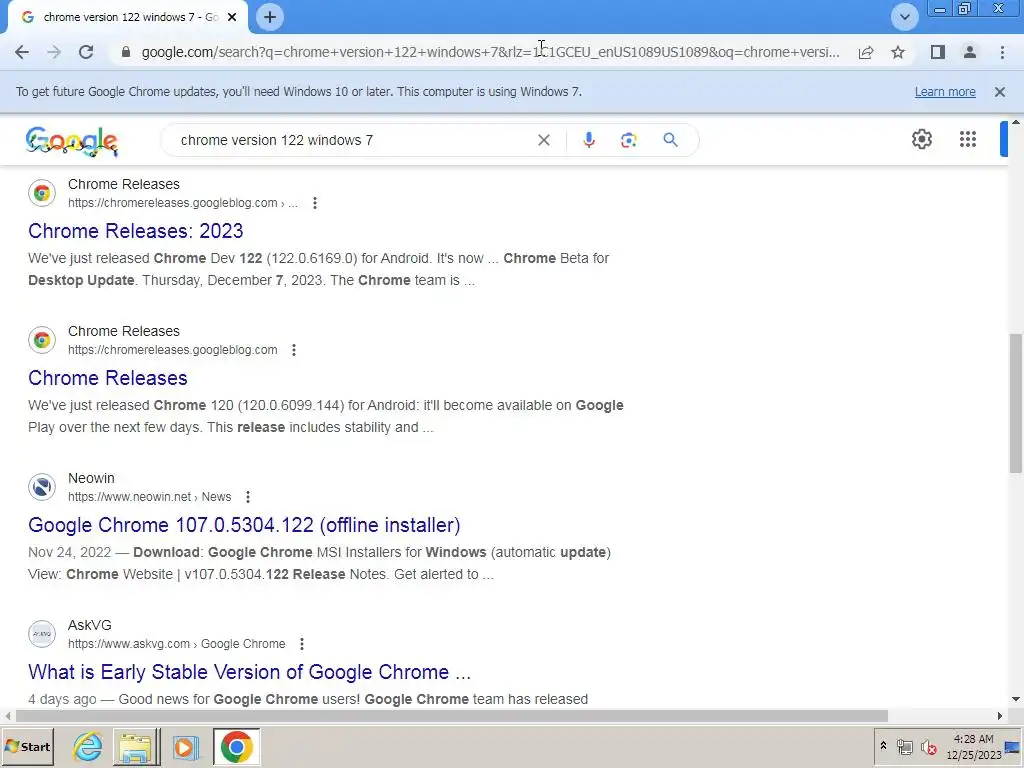This screenshot has width=1024, height=768.
Task: Open more options for AskVG result
Action: click(x=302, y=644)
